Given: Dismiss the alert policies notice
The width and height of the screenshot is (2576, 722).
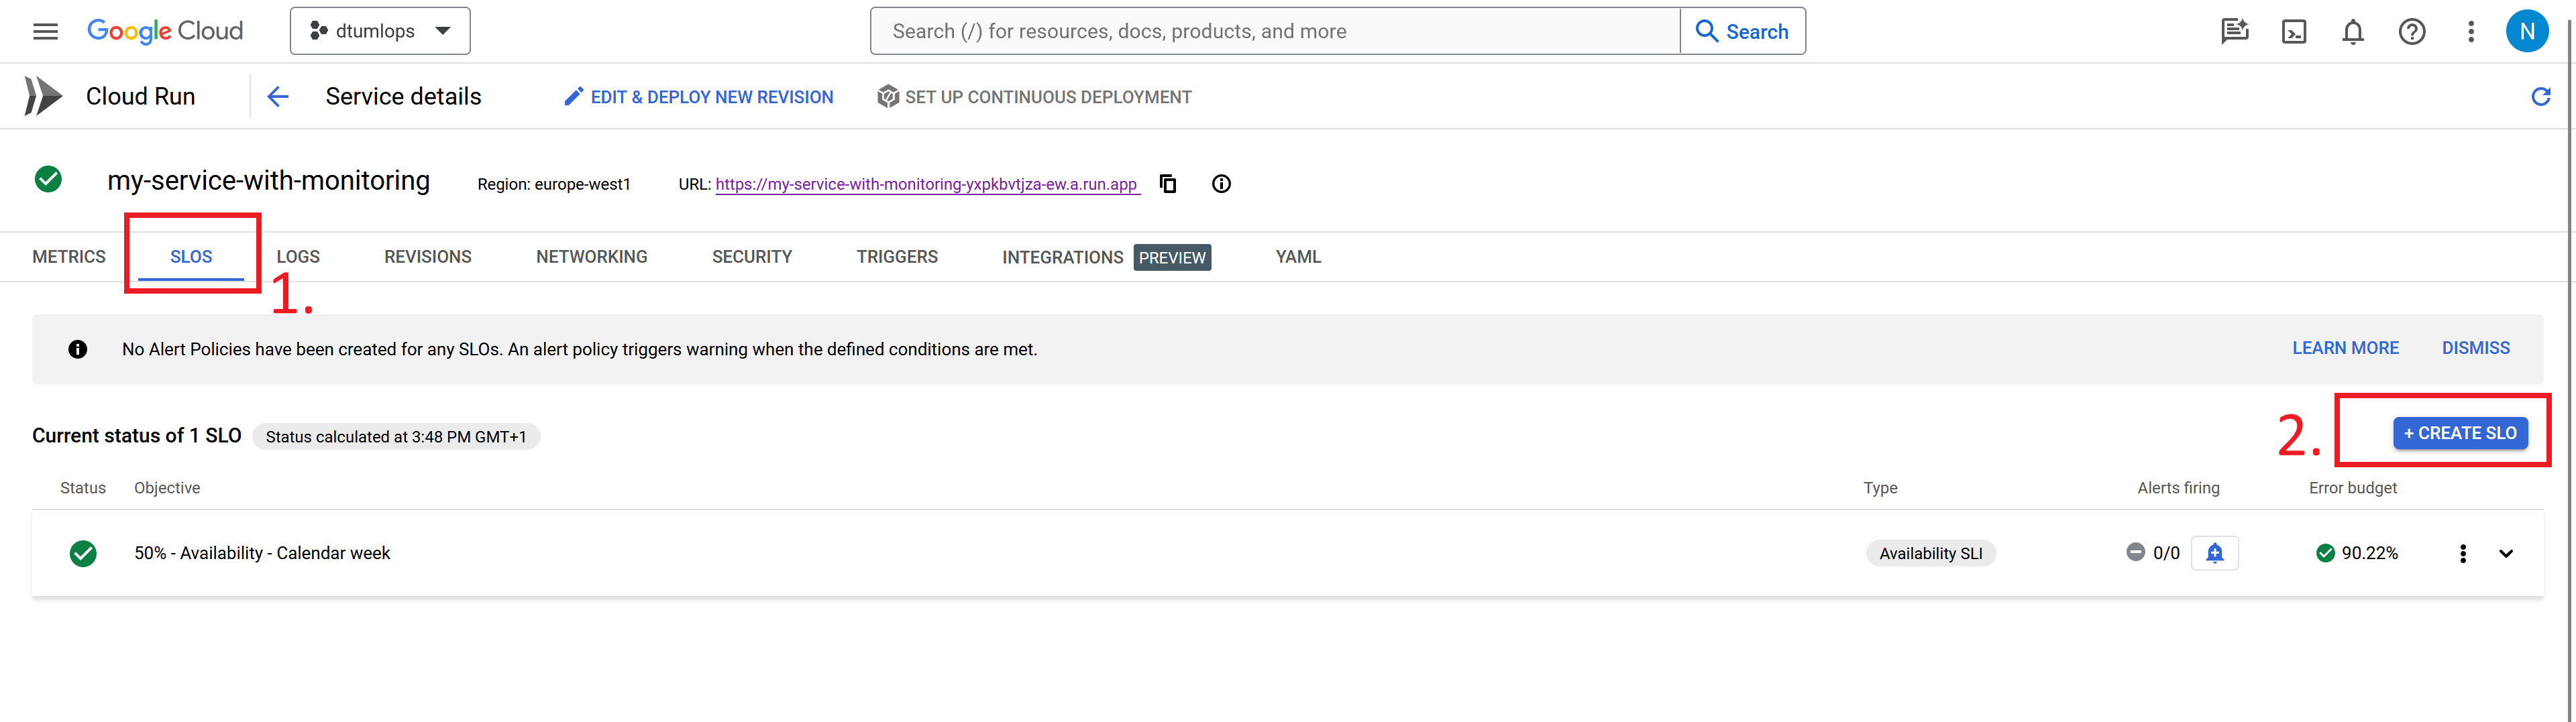Looking at the screenshot, I should [x=2475, y=348].
